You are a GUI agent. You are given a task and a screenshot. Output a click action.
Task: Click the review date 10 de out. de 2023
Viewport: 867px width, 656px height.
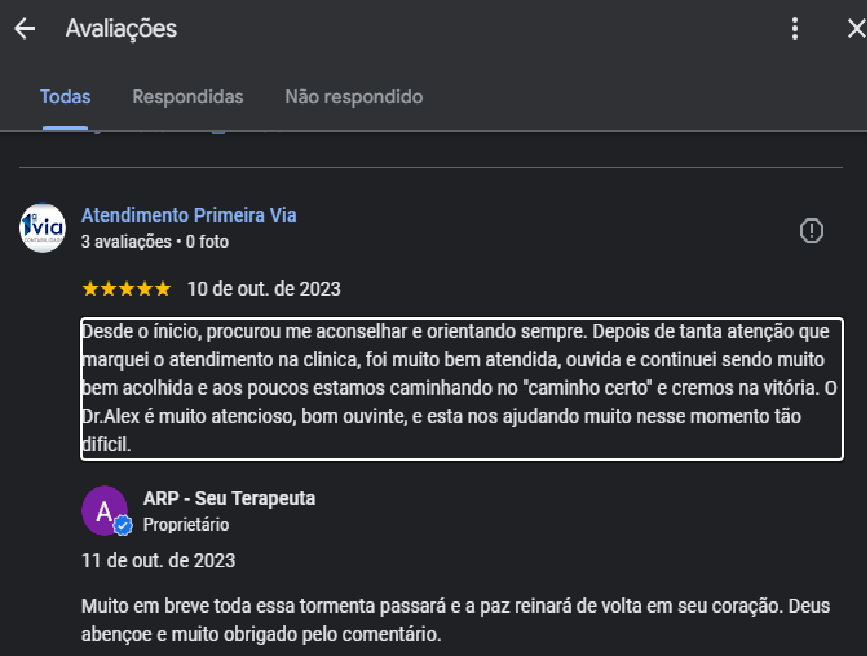click(264, 290)
